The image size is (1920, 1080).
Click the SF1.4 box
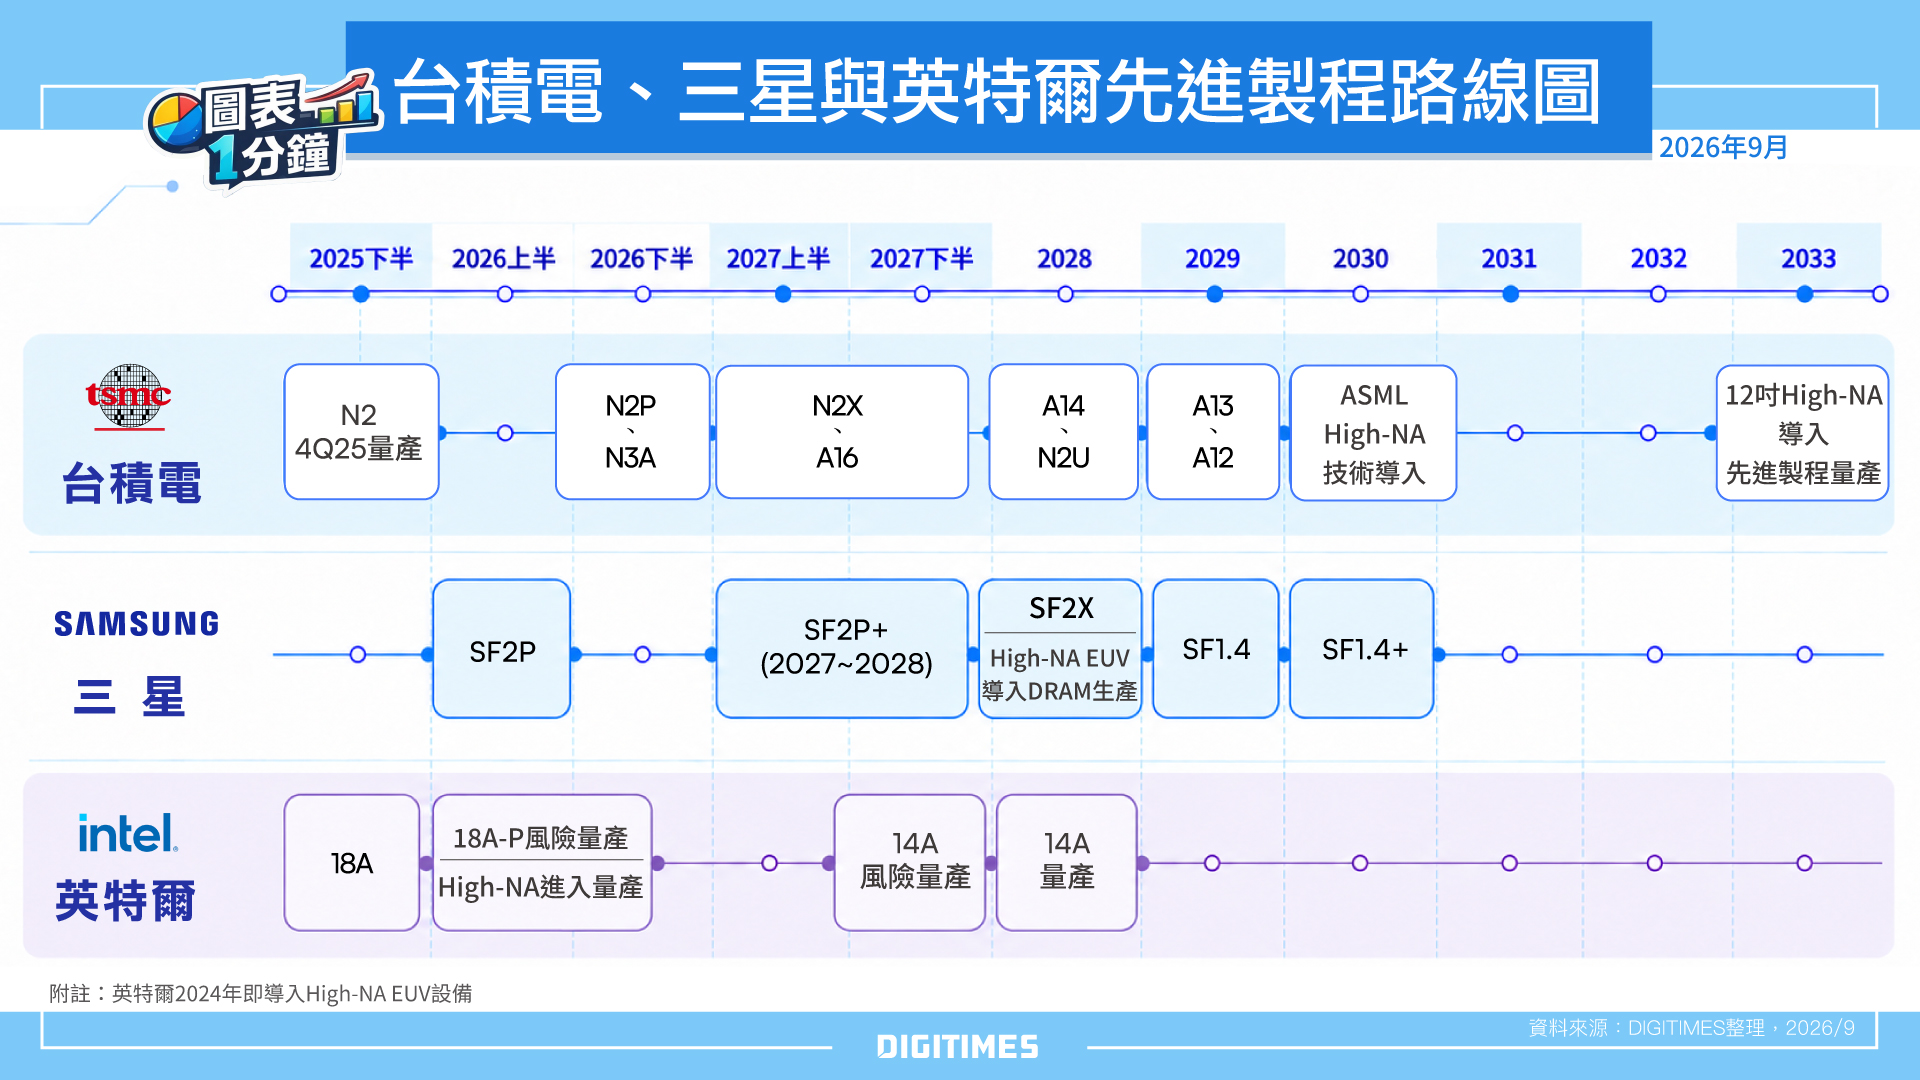point(1216,649)
